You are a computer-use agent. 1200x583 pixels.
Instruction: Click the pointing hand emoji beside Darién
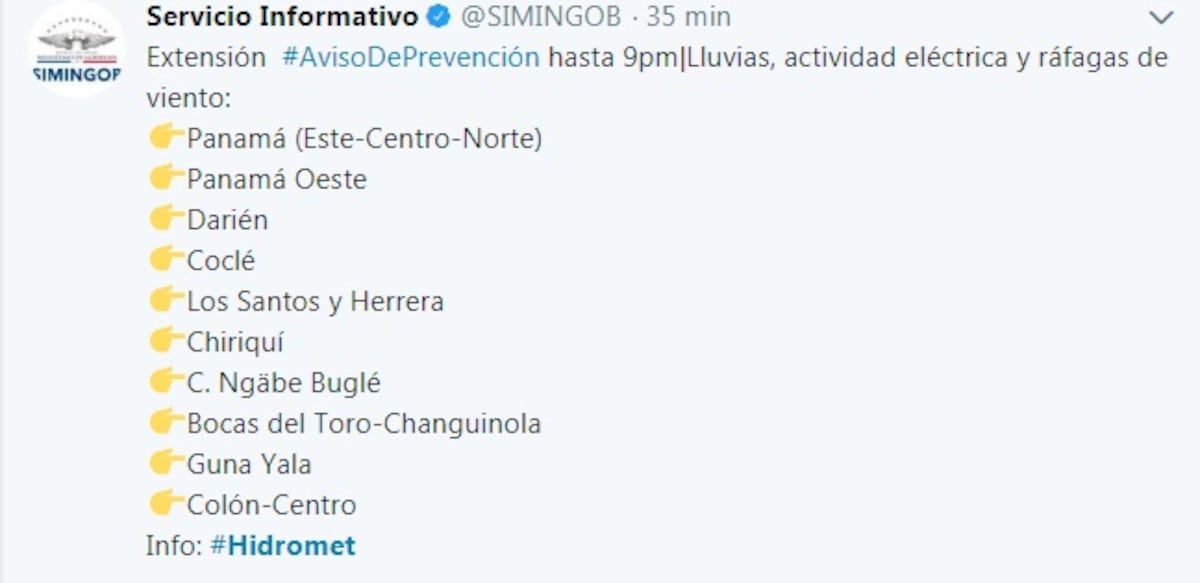click(166, 220)
